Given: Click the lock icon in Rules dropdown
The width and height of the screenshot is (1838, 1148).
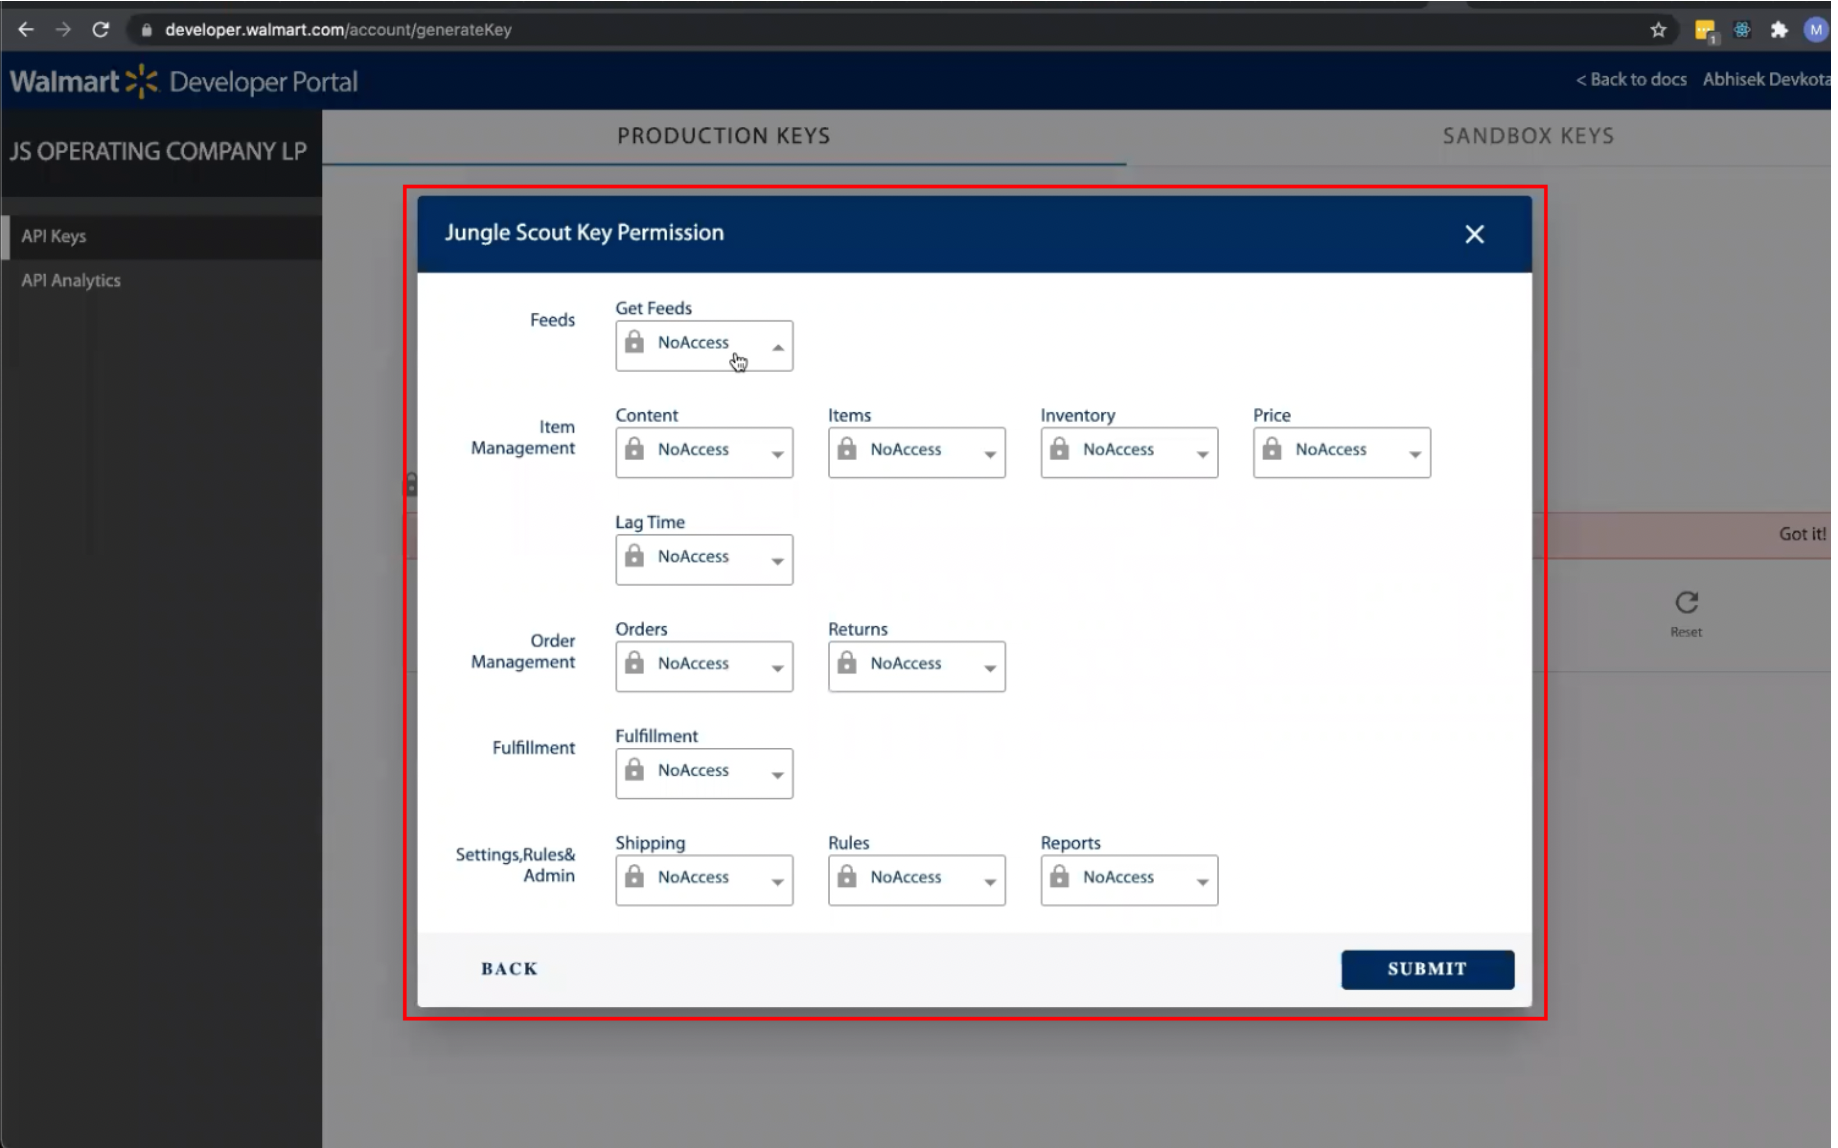Looking at the screenshot, I should click(x=847, y=877).
